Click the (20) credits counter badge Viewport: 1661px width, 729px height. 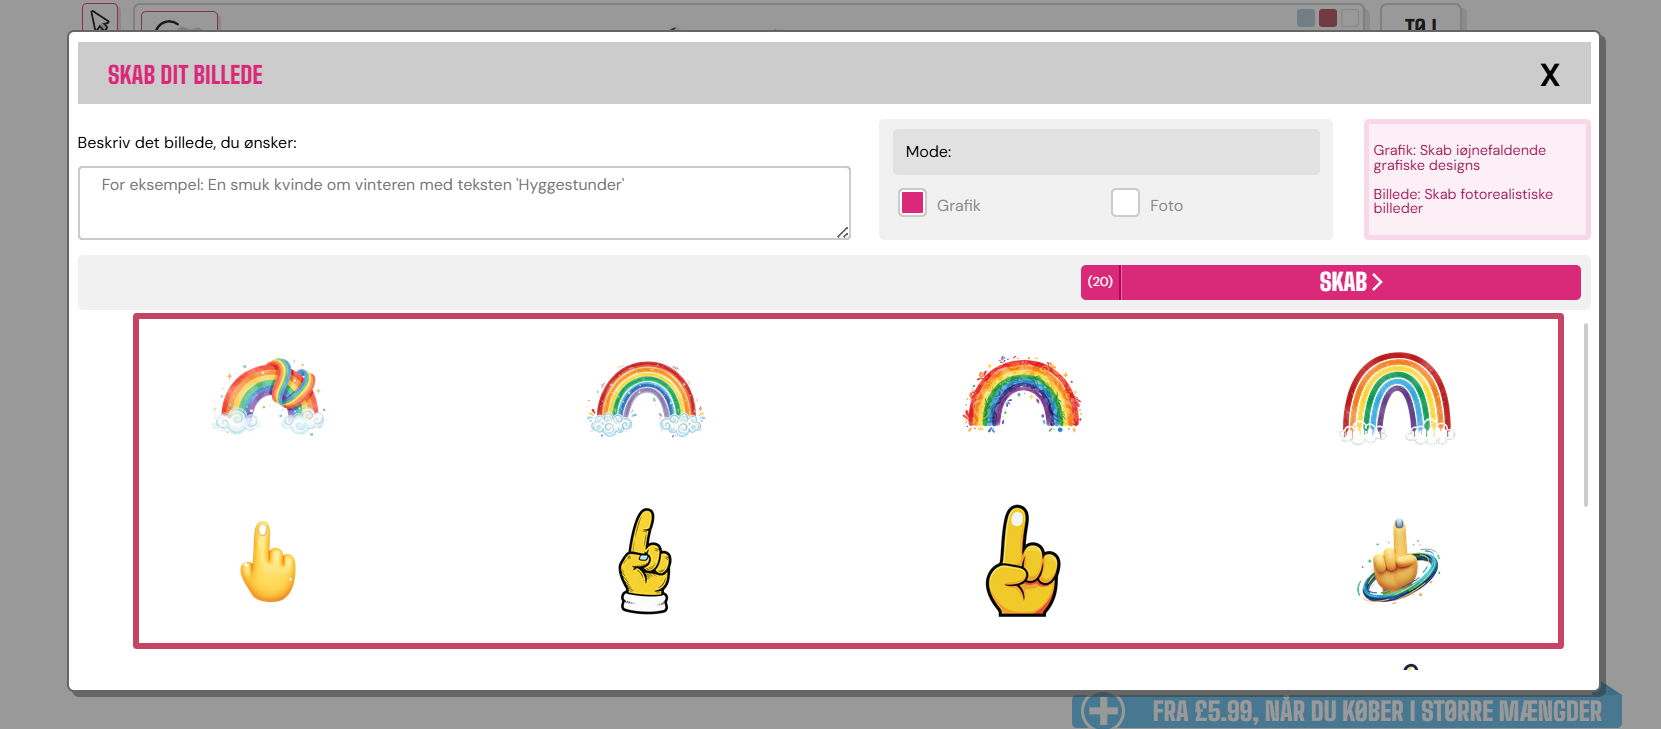pos(1100,282)
